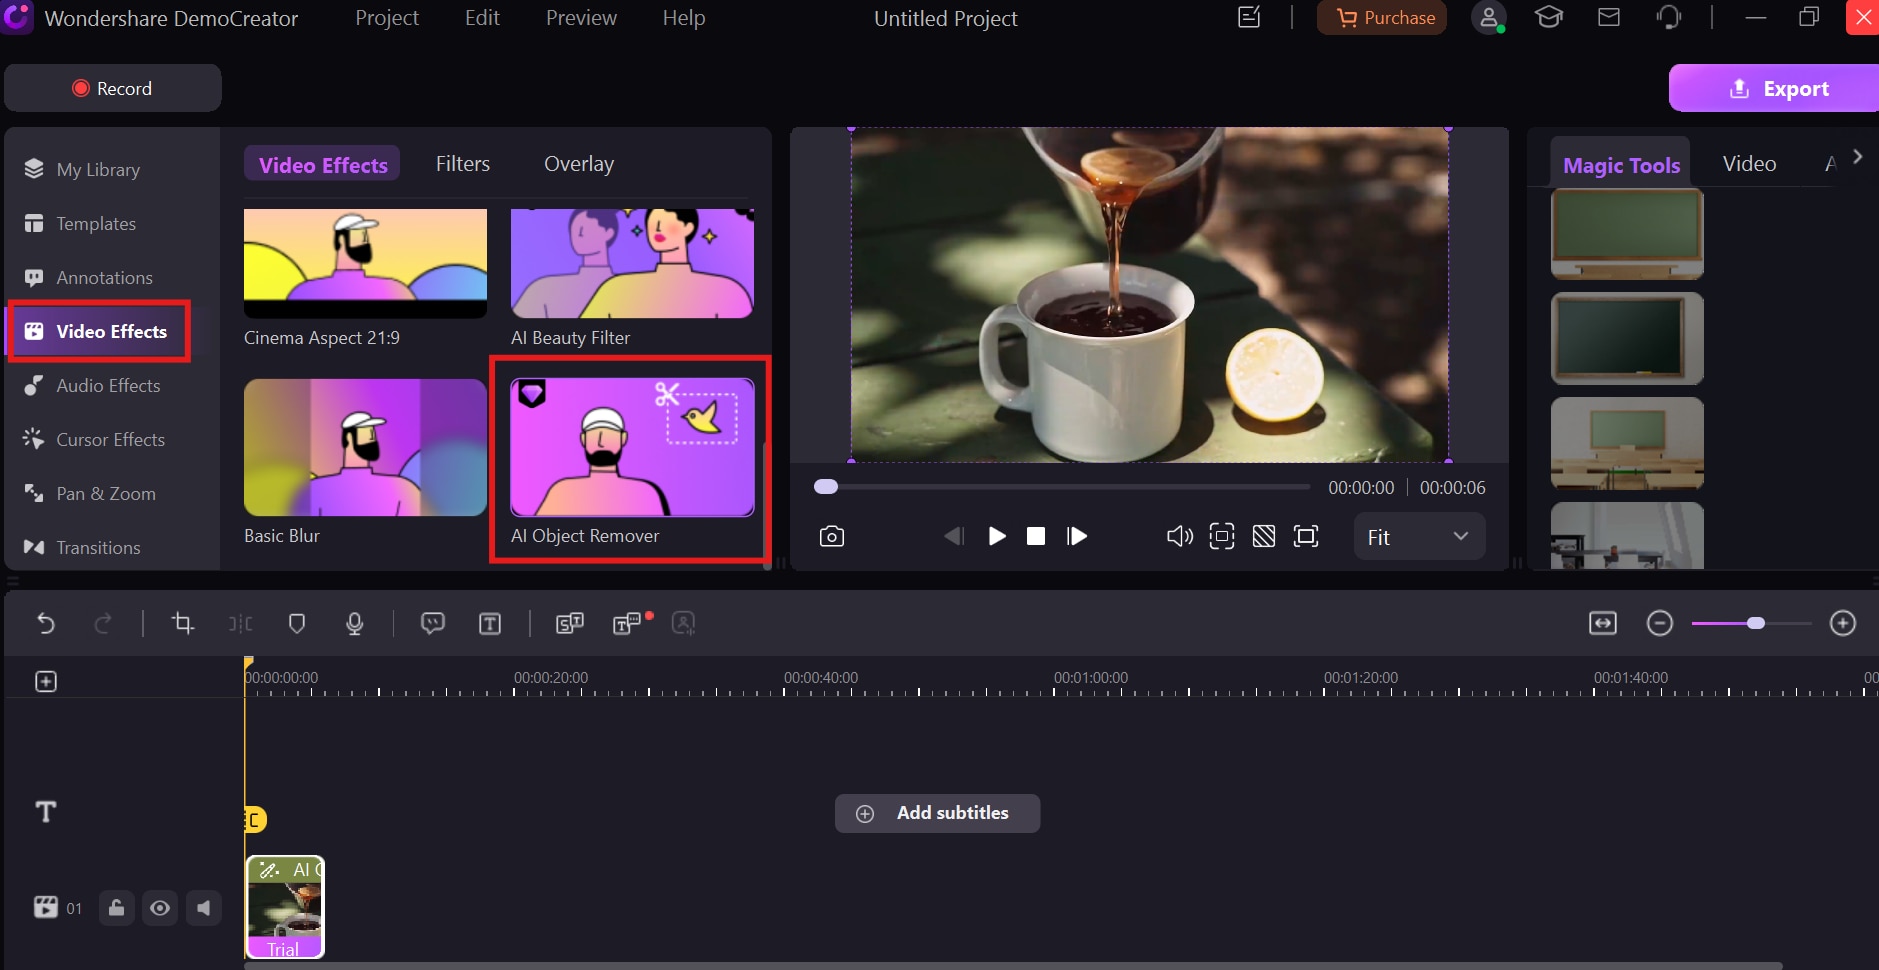Open the Project menu

click(x=387, y=18)
